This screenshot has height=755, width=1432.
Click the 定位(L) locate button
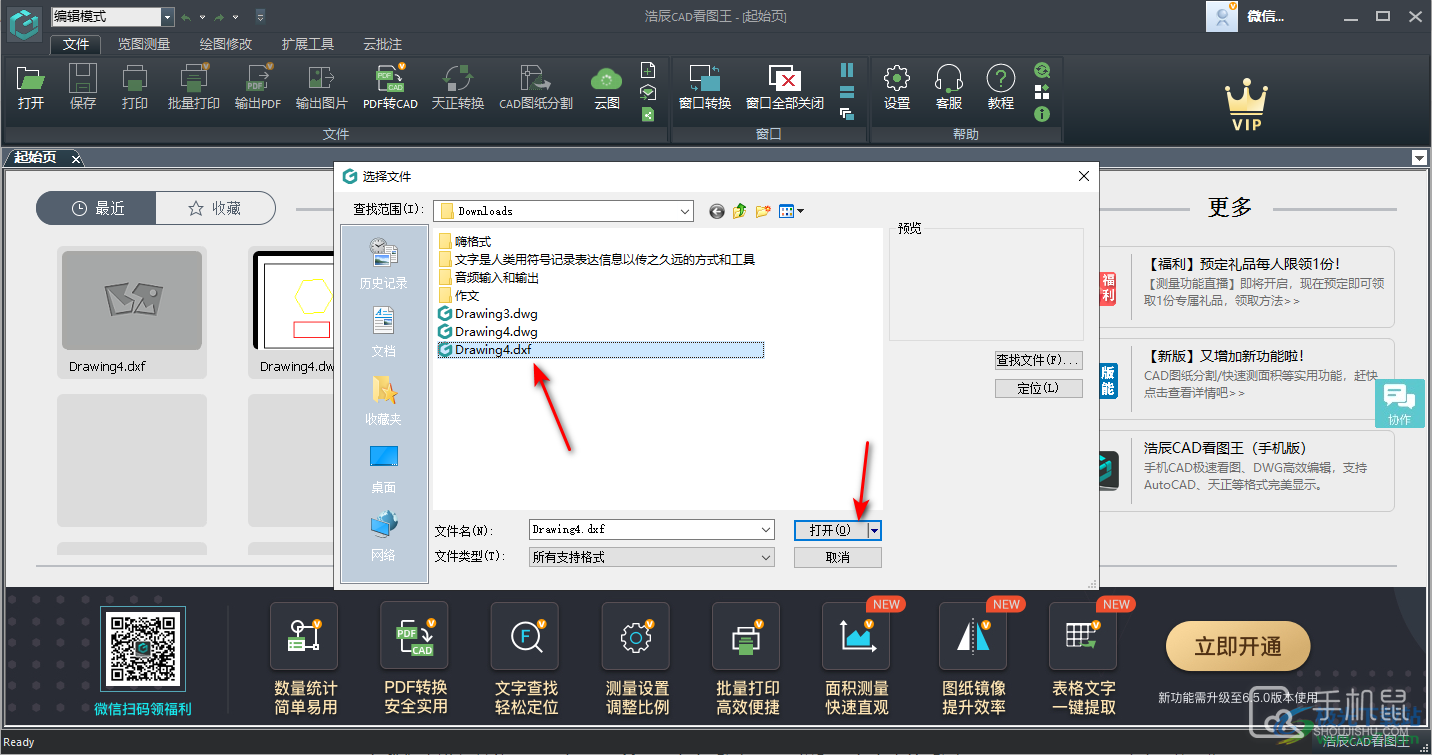click(1038, 387)
